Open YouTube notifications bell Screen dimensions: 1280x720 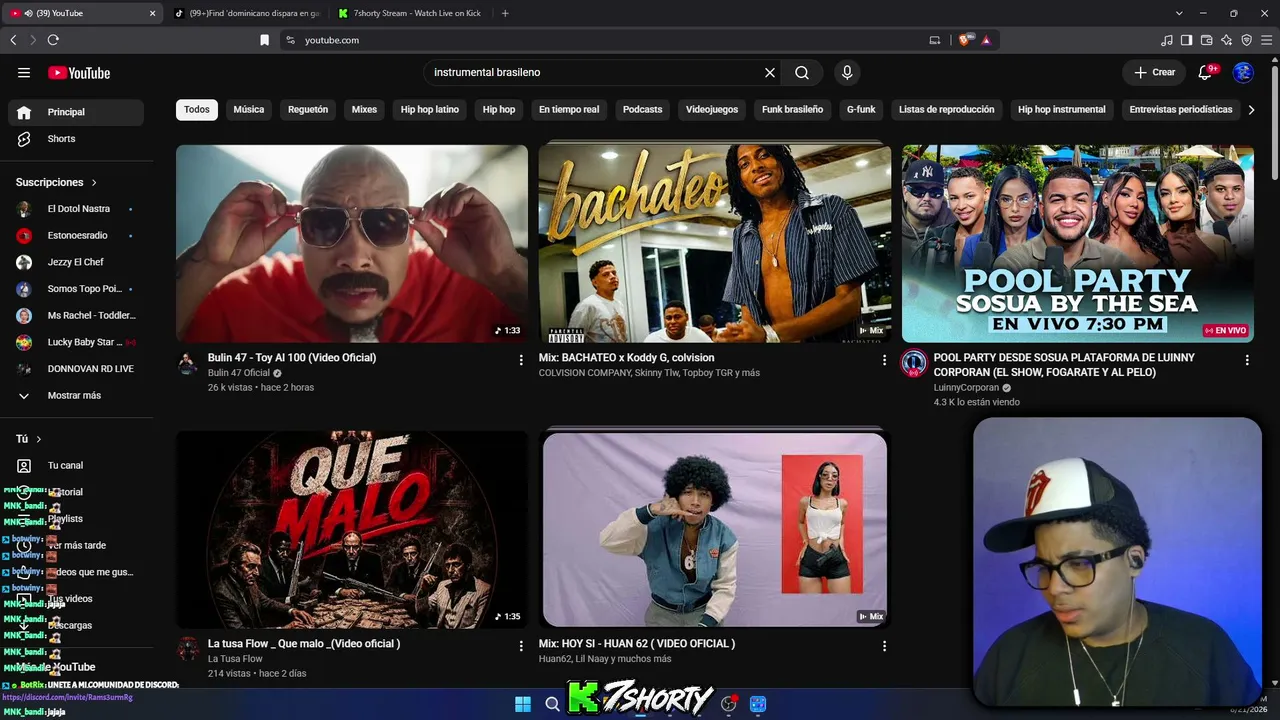click(1205, 72)
